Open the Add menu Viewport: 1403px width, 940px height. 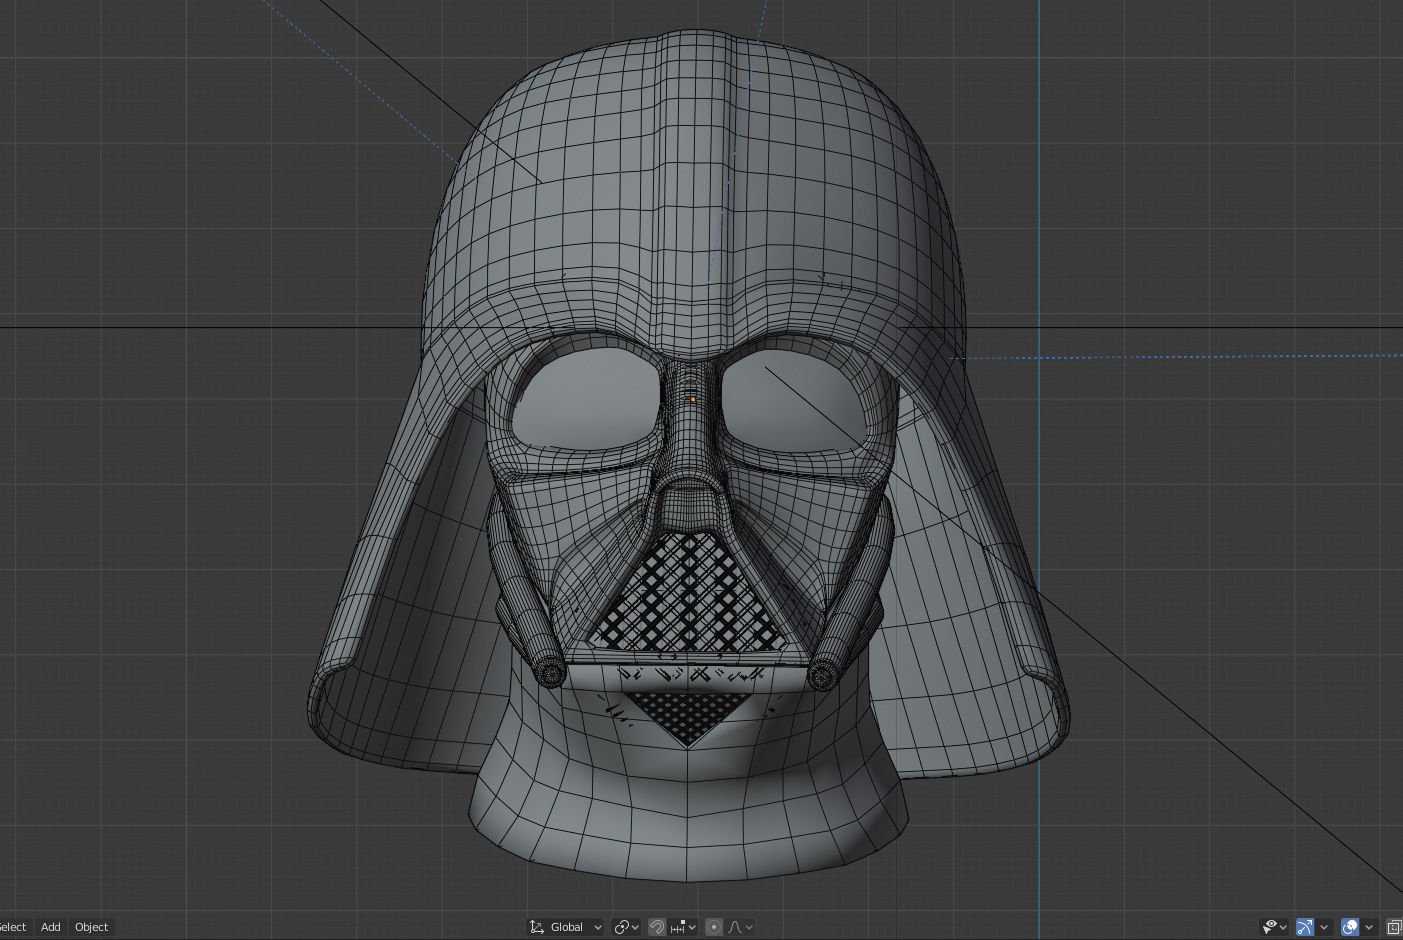click(50, 927)
